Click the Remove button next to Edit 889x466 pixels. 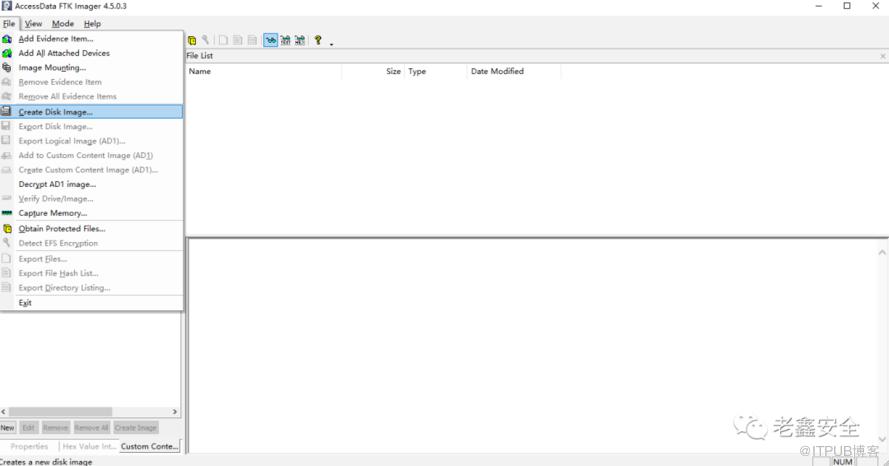coord(56,427)
